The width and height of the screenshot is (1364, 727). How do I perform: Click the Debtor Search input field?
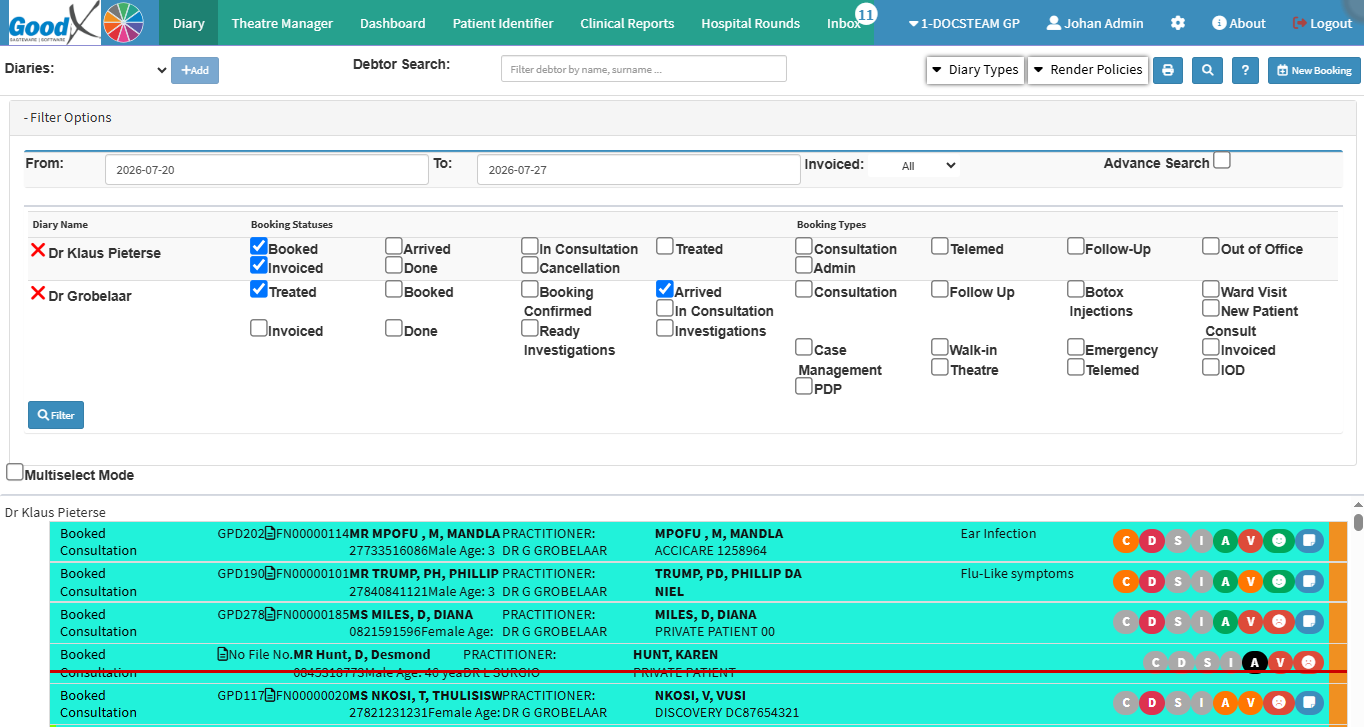point(644,69)
